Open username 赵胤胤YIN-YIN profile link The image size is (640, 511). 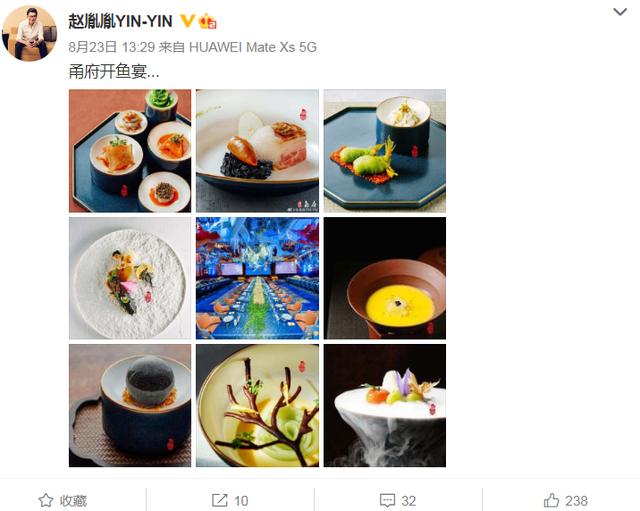coord(120,21)
